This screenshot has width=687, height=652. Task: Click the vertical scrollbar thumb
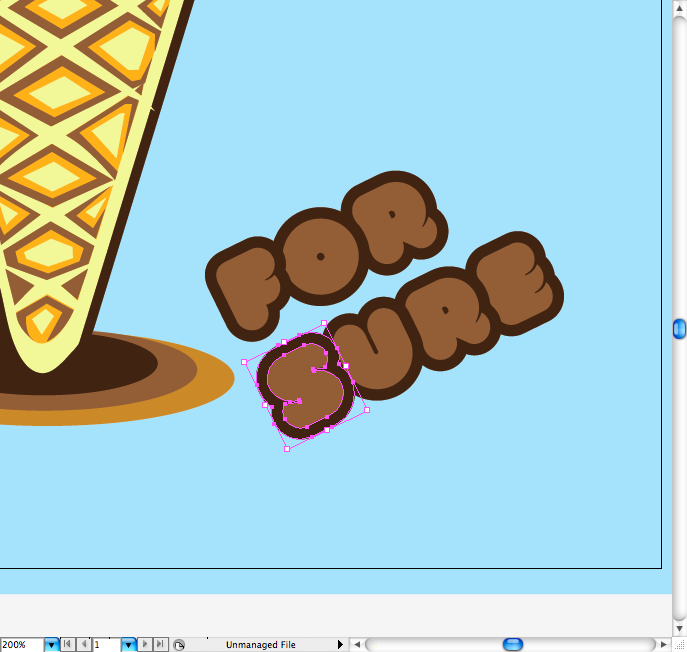[x=679, y=328]
